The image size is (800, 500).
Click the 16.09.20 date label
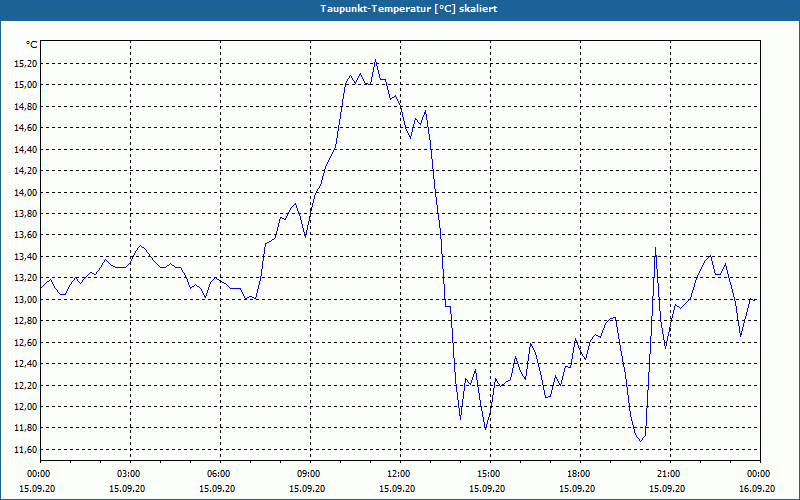click(757, 488)
